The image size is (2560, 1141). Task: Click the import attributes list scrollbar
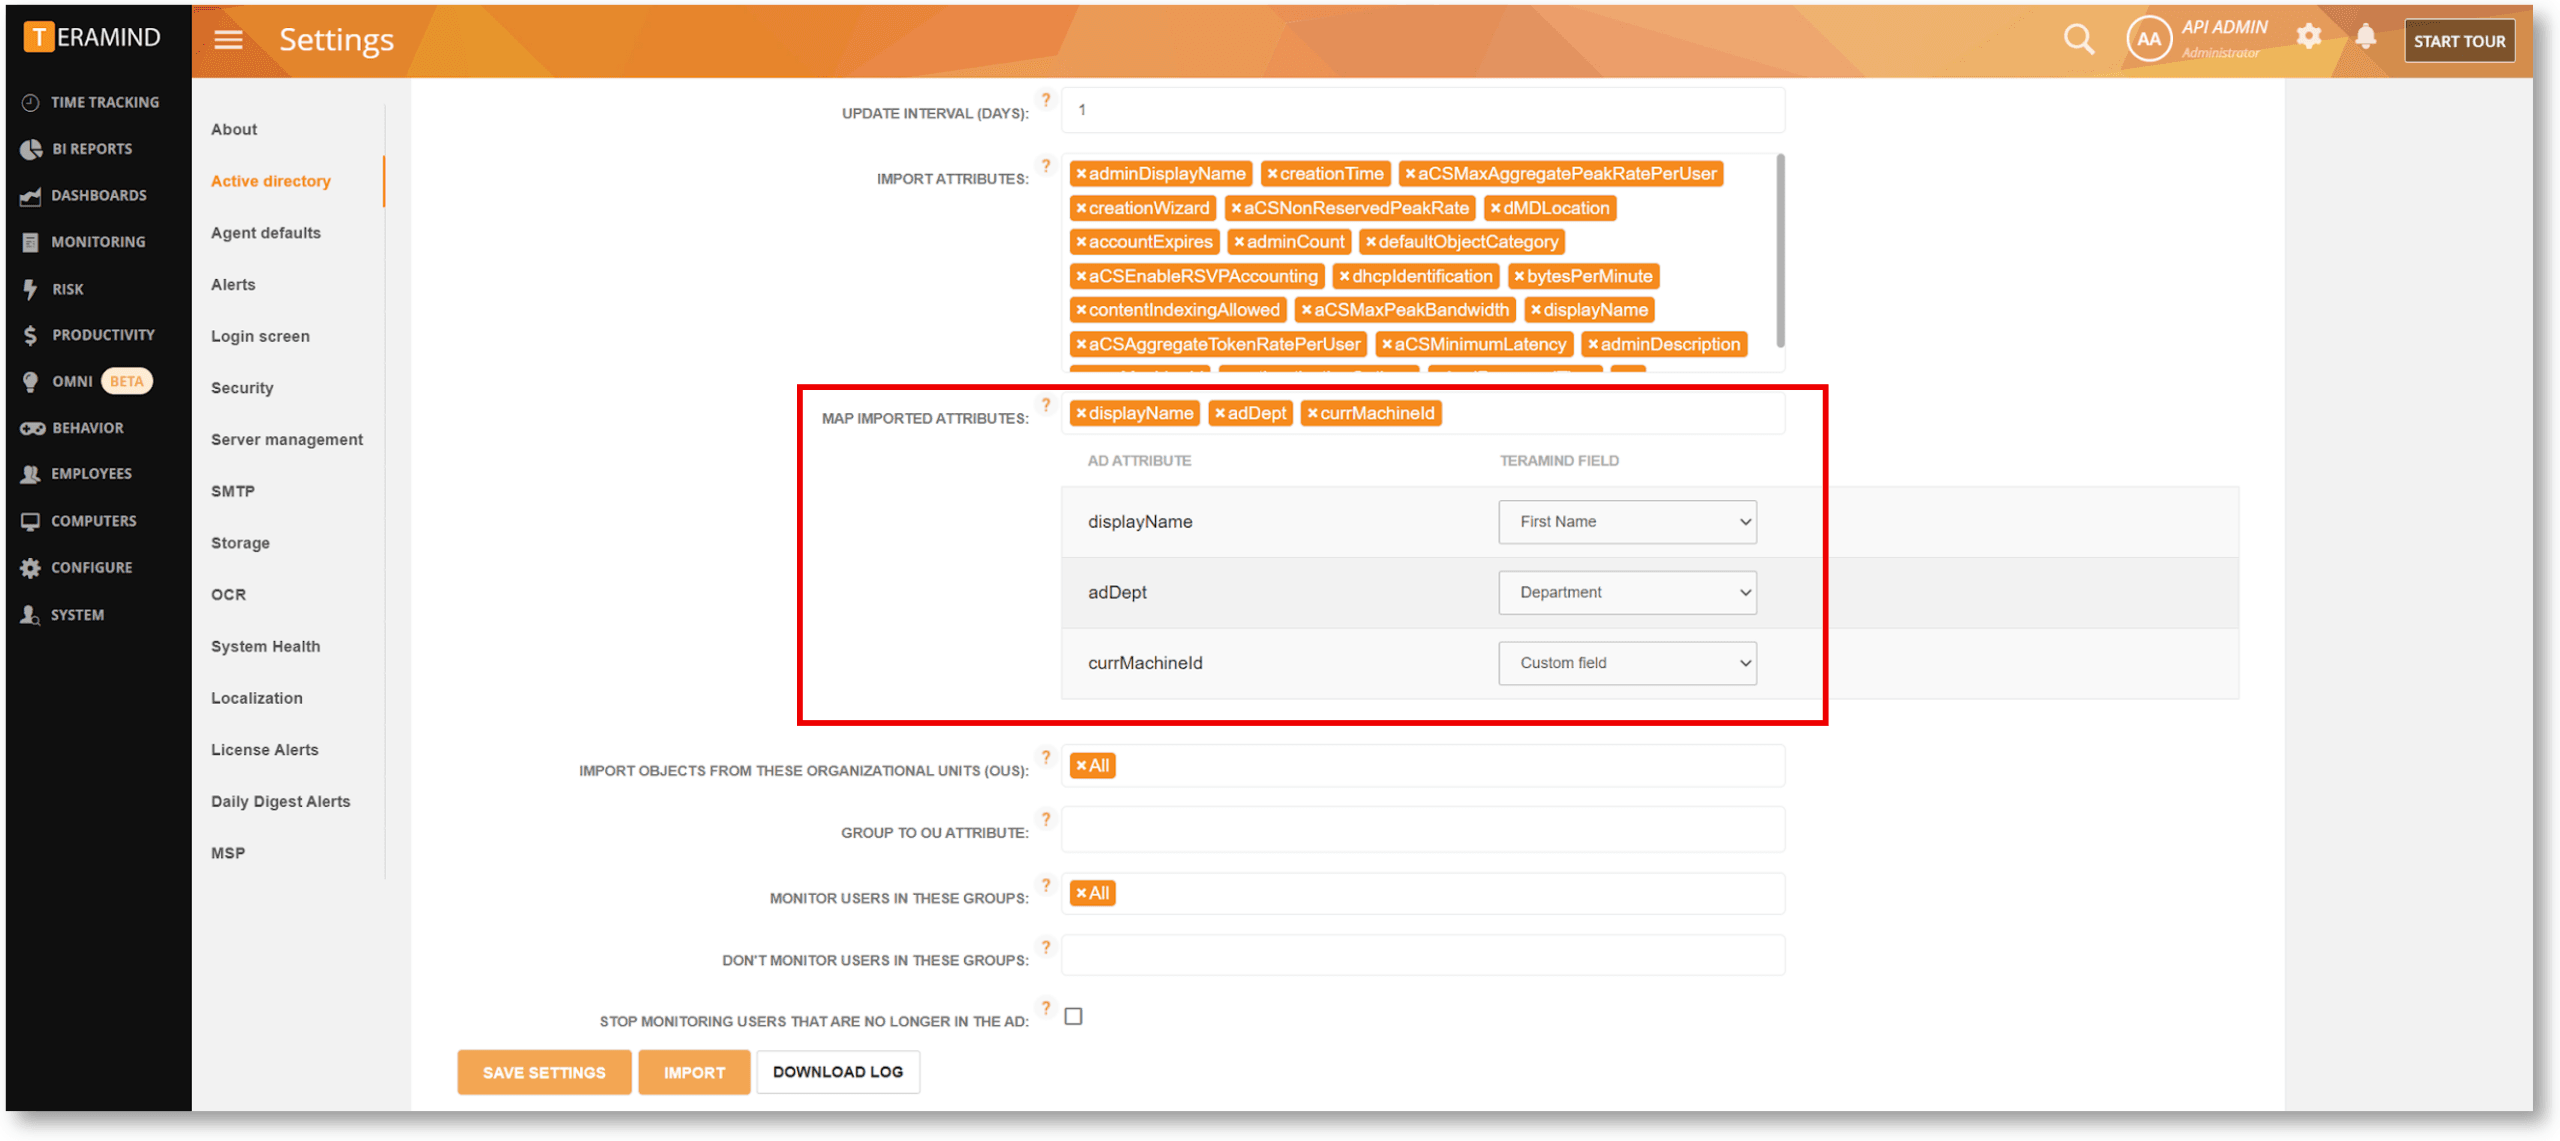pos(1779,250)
